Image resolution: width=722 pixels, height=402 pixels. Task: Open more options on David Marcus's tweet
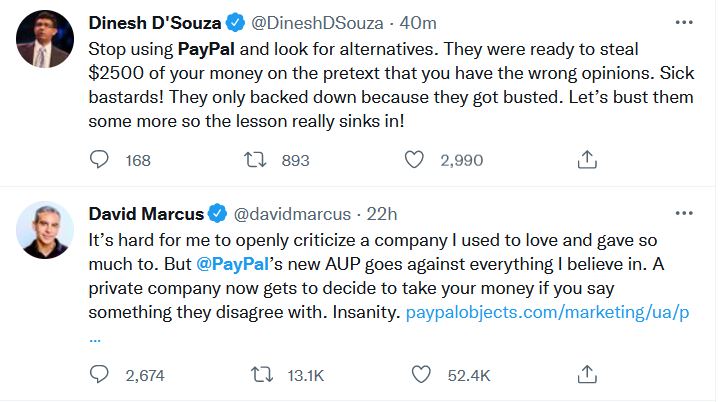pos(684,213)
